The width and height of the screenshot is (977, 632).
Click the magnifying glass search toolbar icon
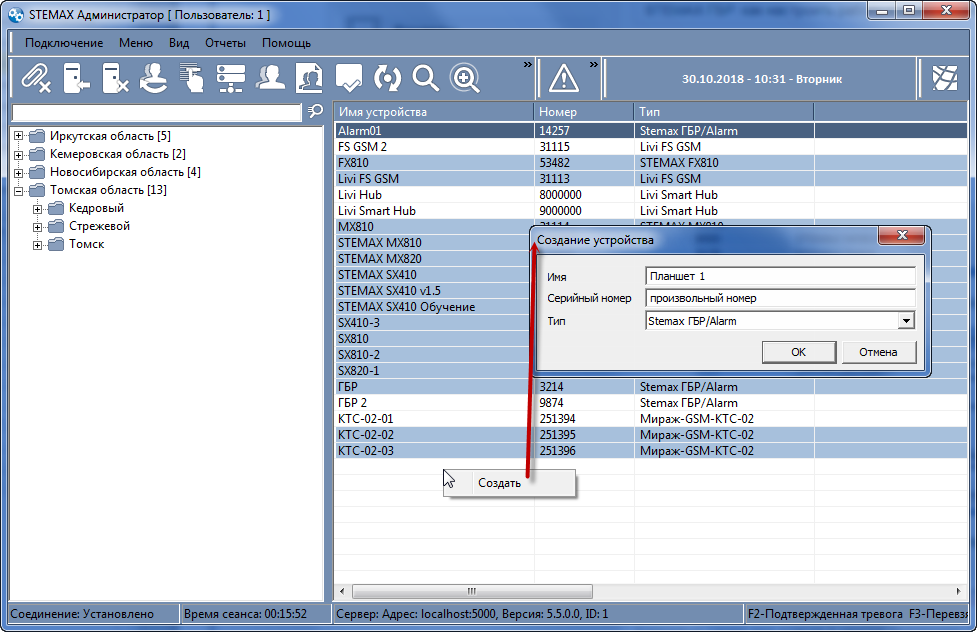(426, 79)
